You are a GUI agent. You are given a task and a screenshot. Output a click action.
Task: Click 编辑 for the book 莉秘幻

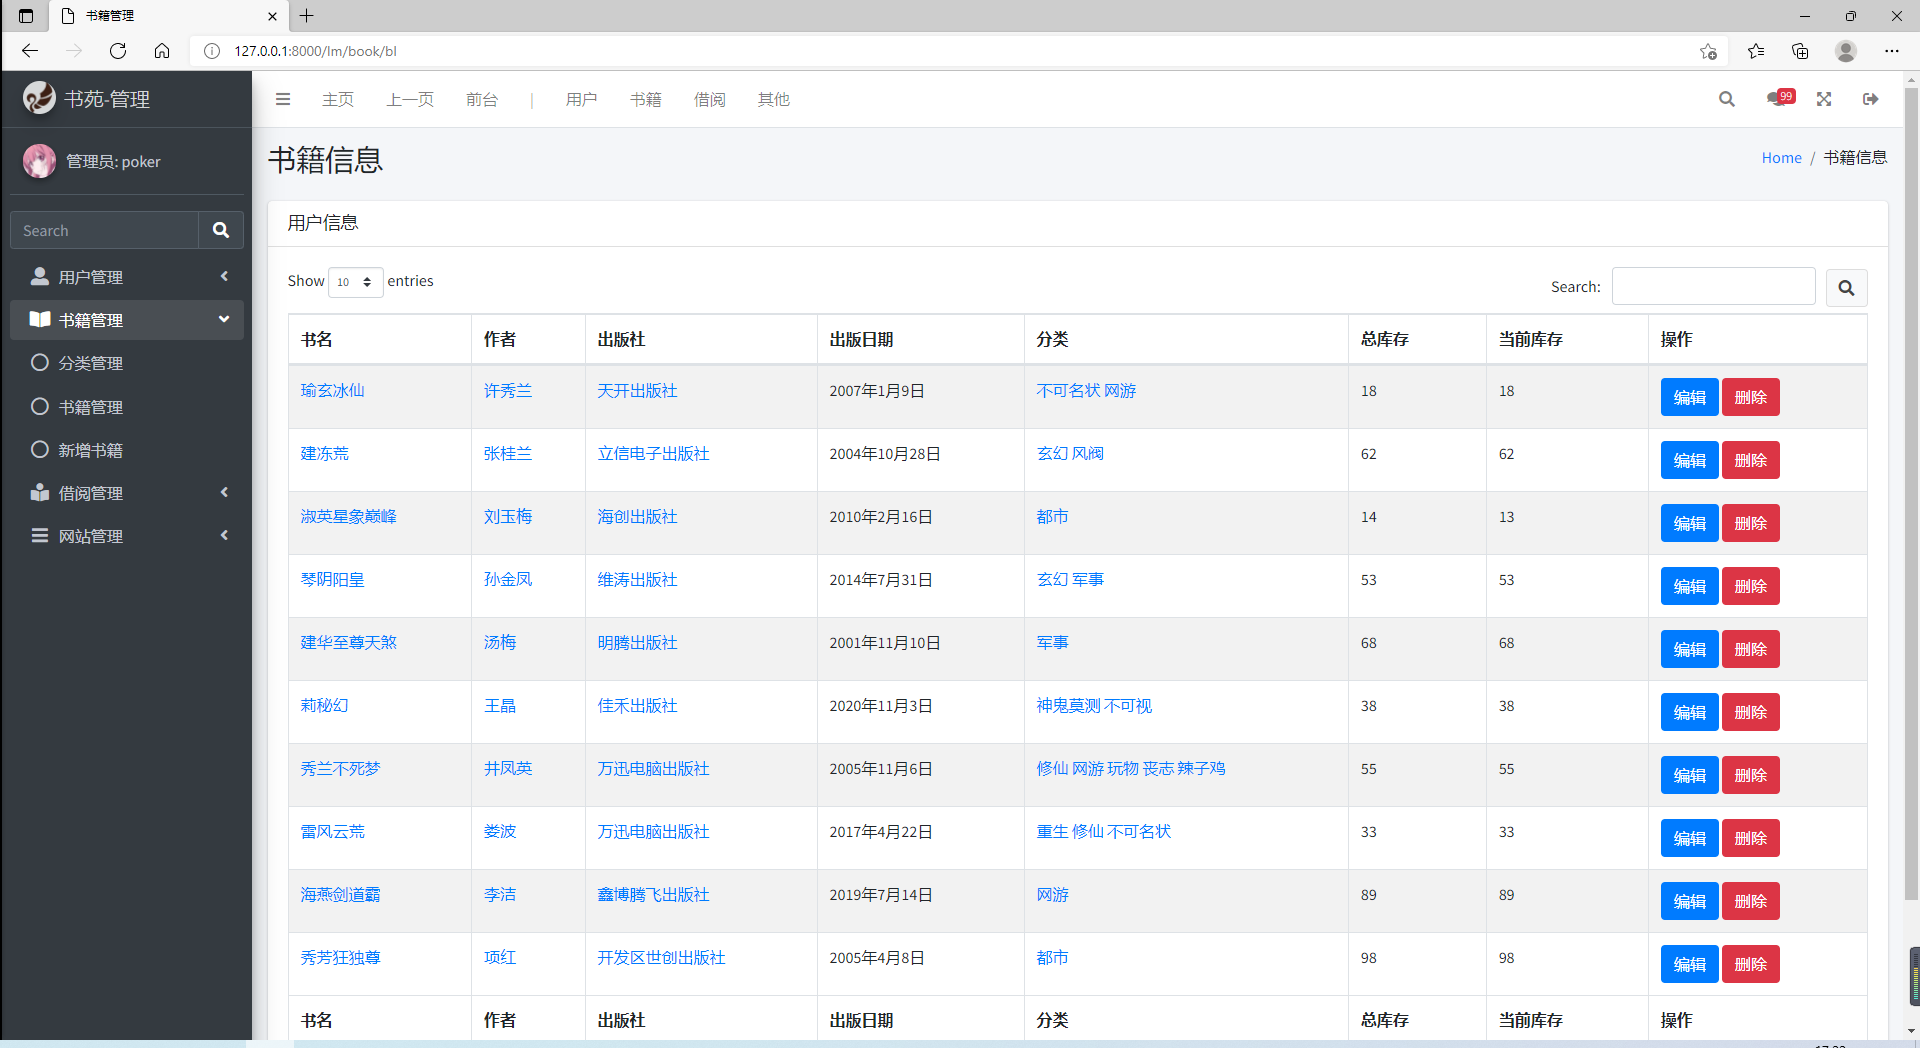(x=1689, y=712)
